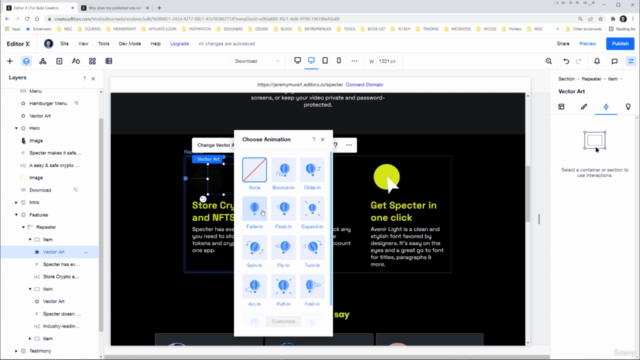This screenshot has height=360, width=640.
Task: Open the Download page dropdown
Action: 257,61
